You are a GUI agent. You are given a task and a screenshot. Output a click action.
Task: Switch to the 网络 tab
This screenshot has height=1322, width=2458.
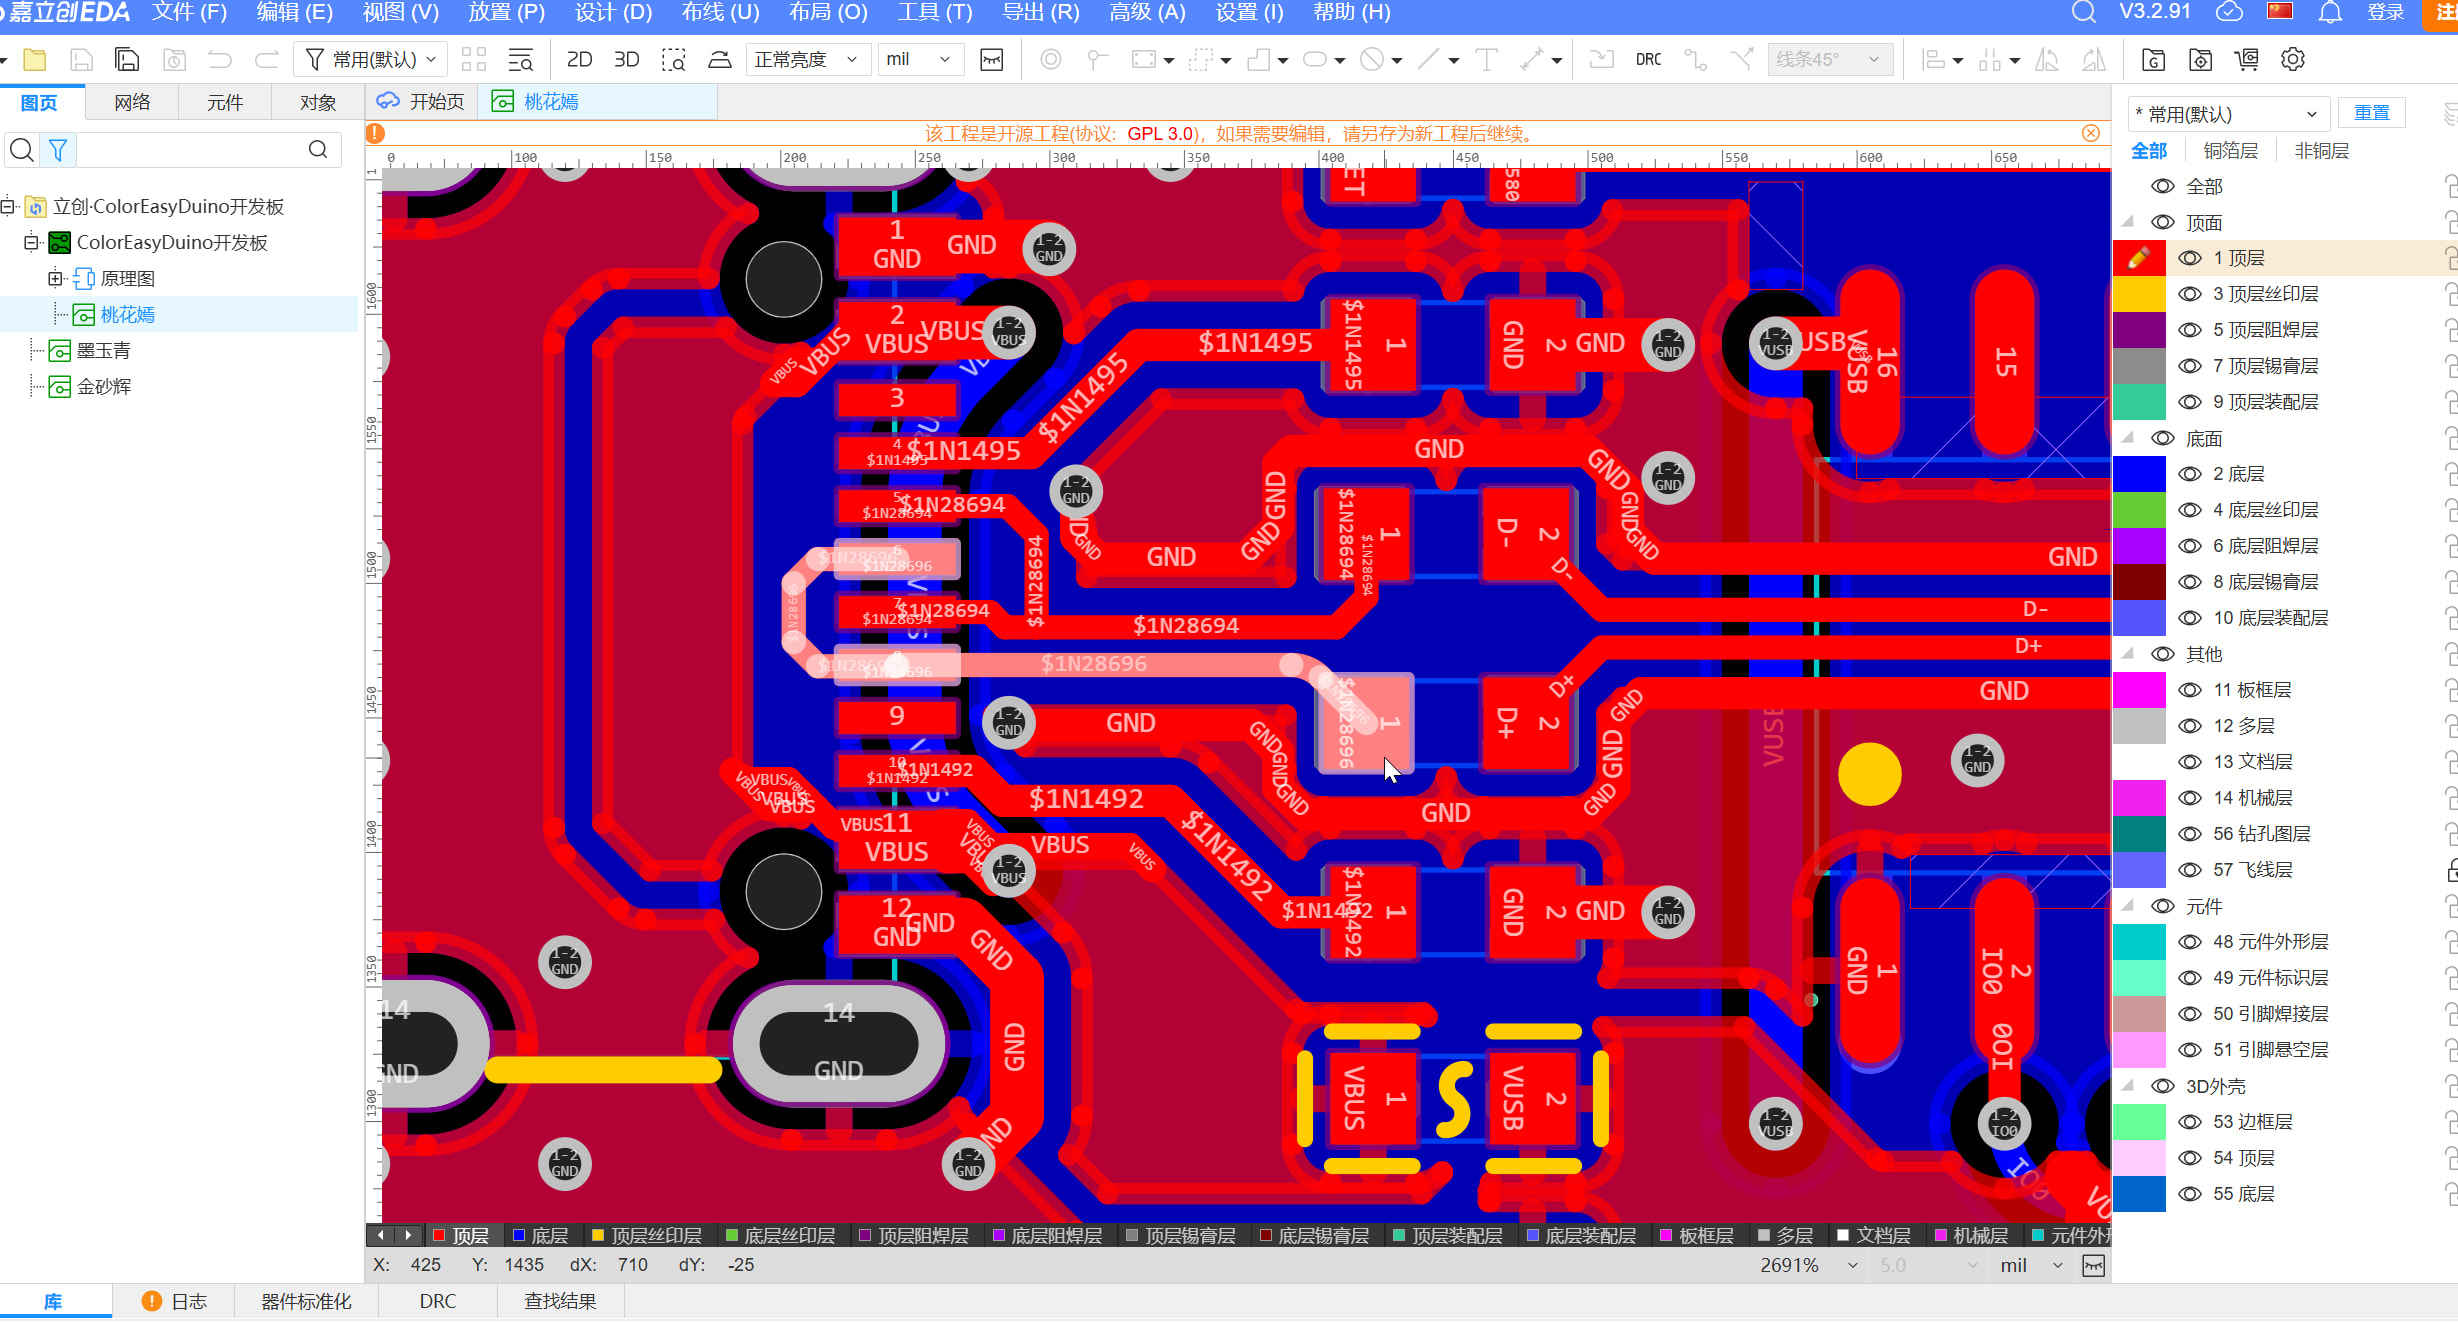coord(132,103)
